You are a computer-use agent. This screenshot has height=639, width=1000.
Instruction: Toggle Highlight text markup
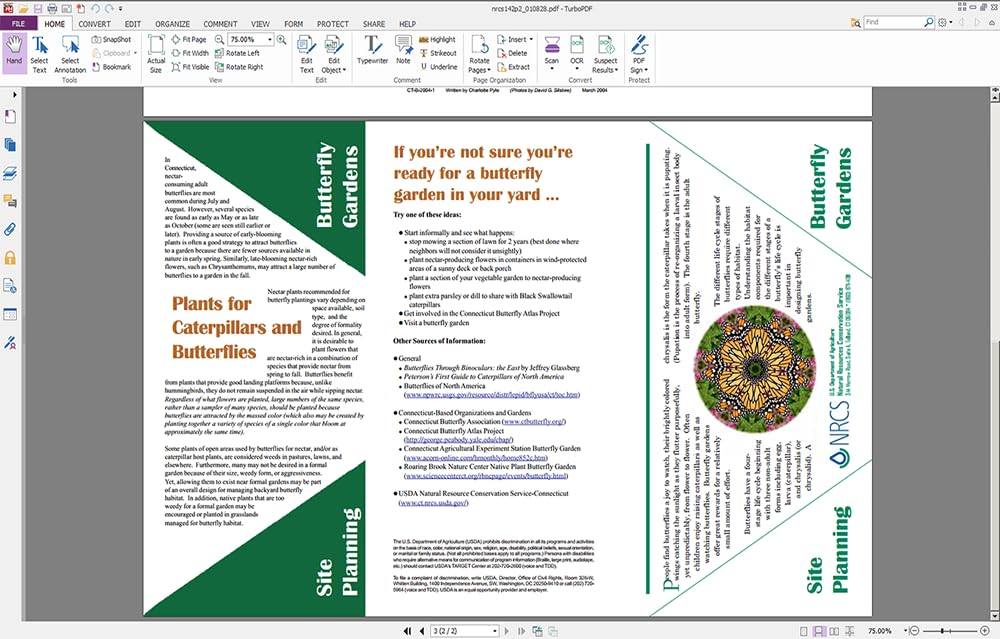point(438,40)
